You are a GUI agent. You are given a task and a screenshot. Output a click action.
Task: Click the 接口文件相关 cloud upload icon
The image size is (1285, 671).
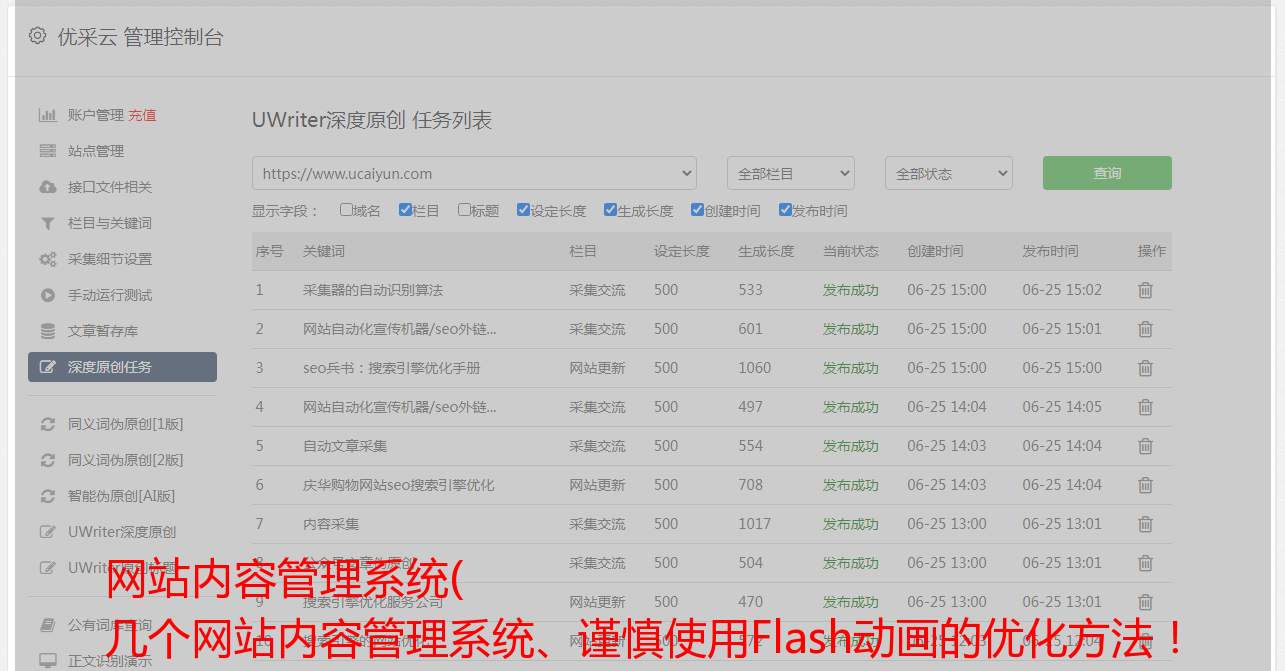pyautogui.click(x=47, y=187)
